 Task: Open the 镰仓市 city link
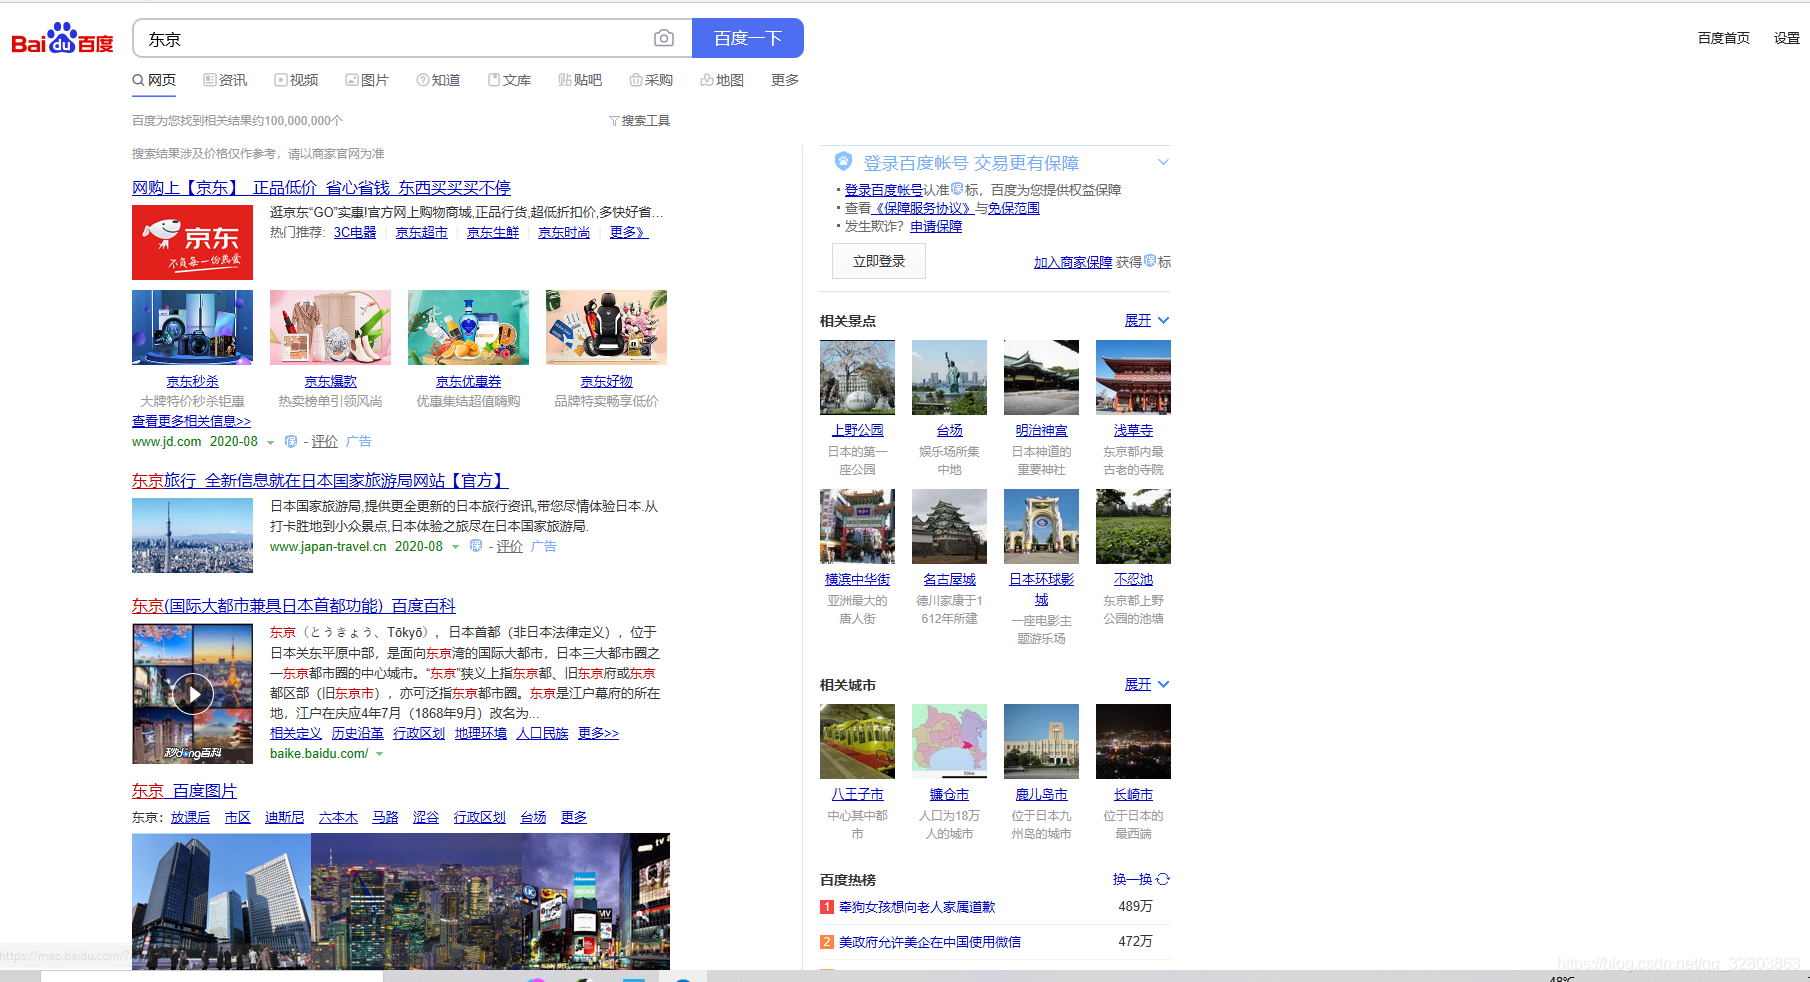point(949,794)
